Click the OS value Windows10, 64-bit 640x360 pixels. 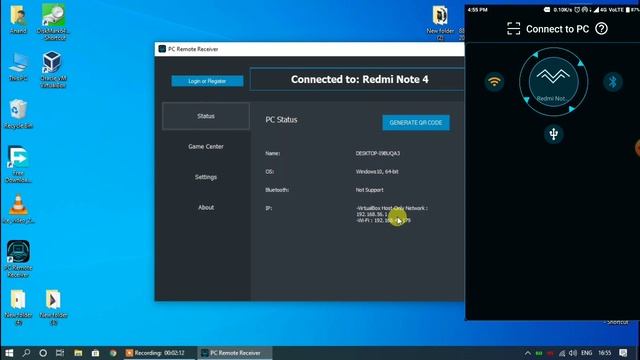pos(377,172)
